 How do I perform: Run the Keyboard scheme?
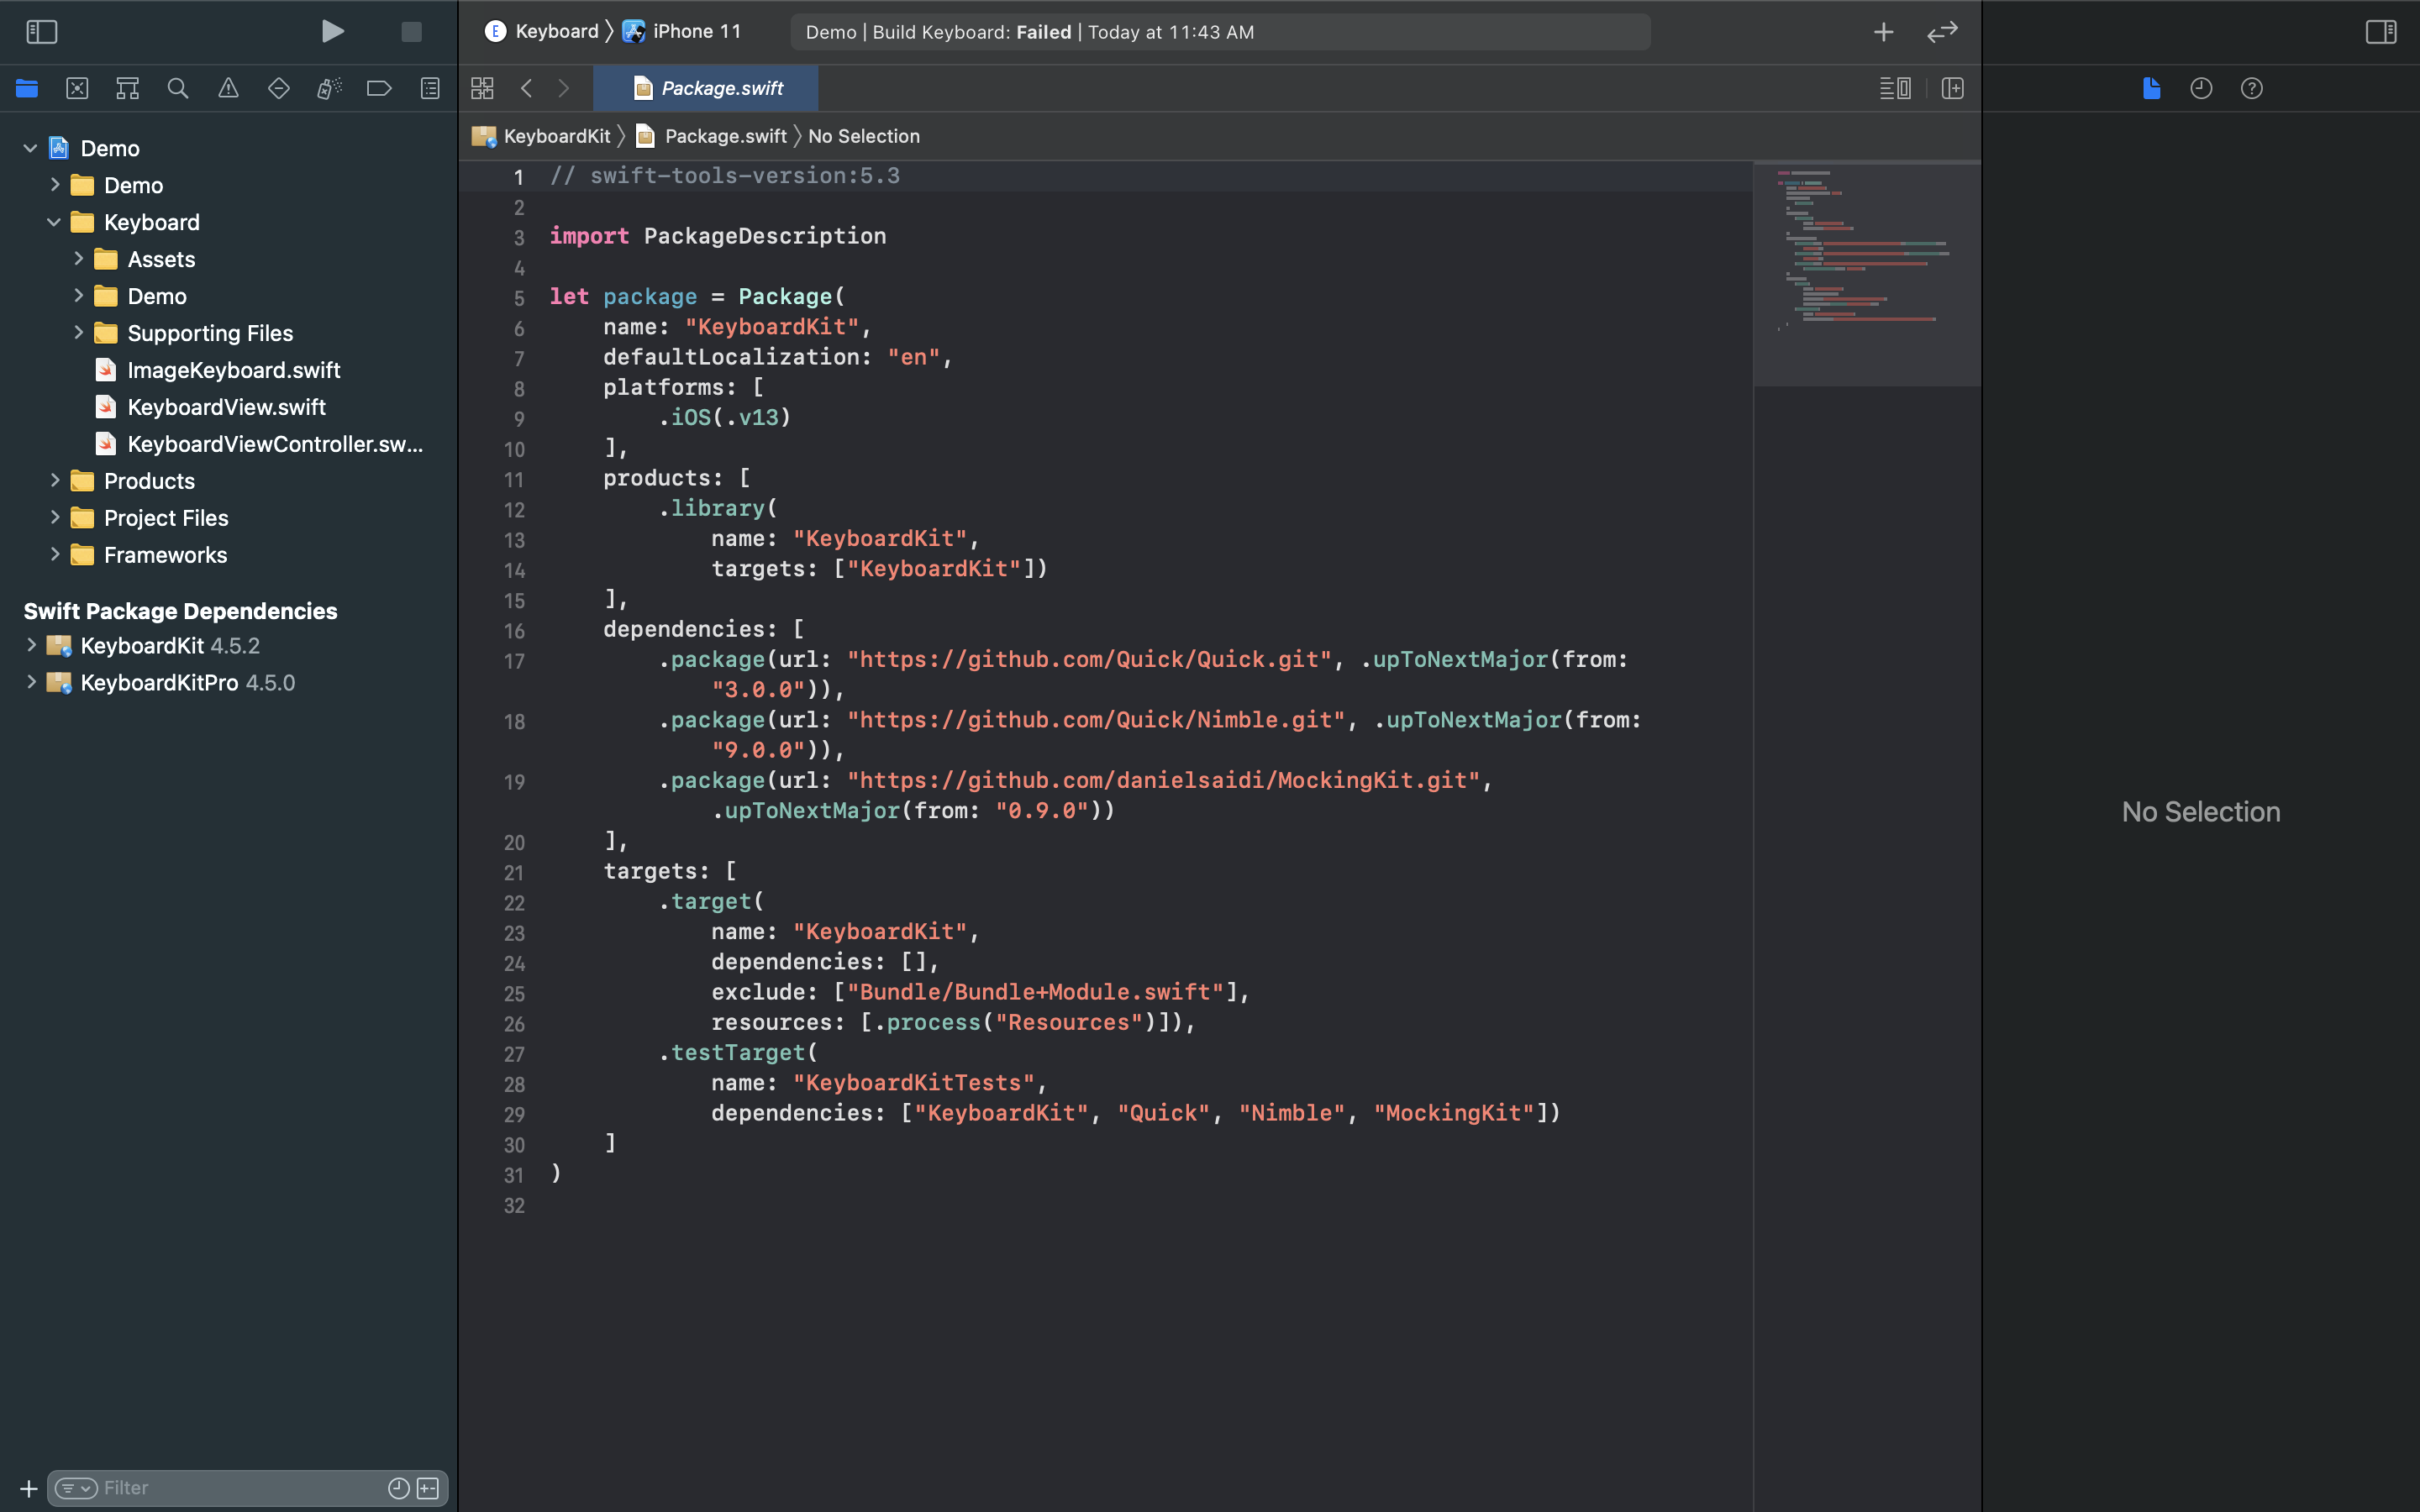[332, 31]
